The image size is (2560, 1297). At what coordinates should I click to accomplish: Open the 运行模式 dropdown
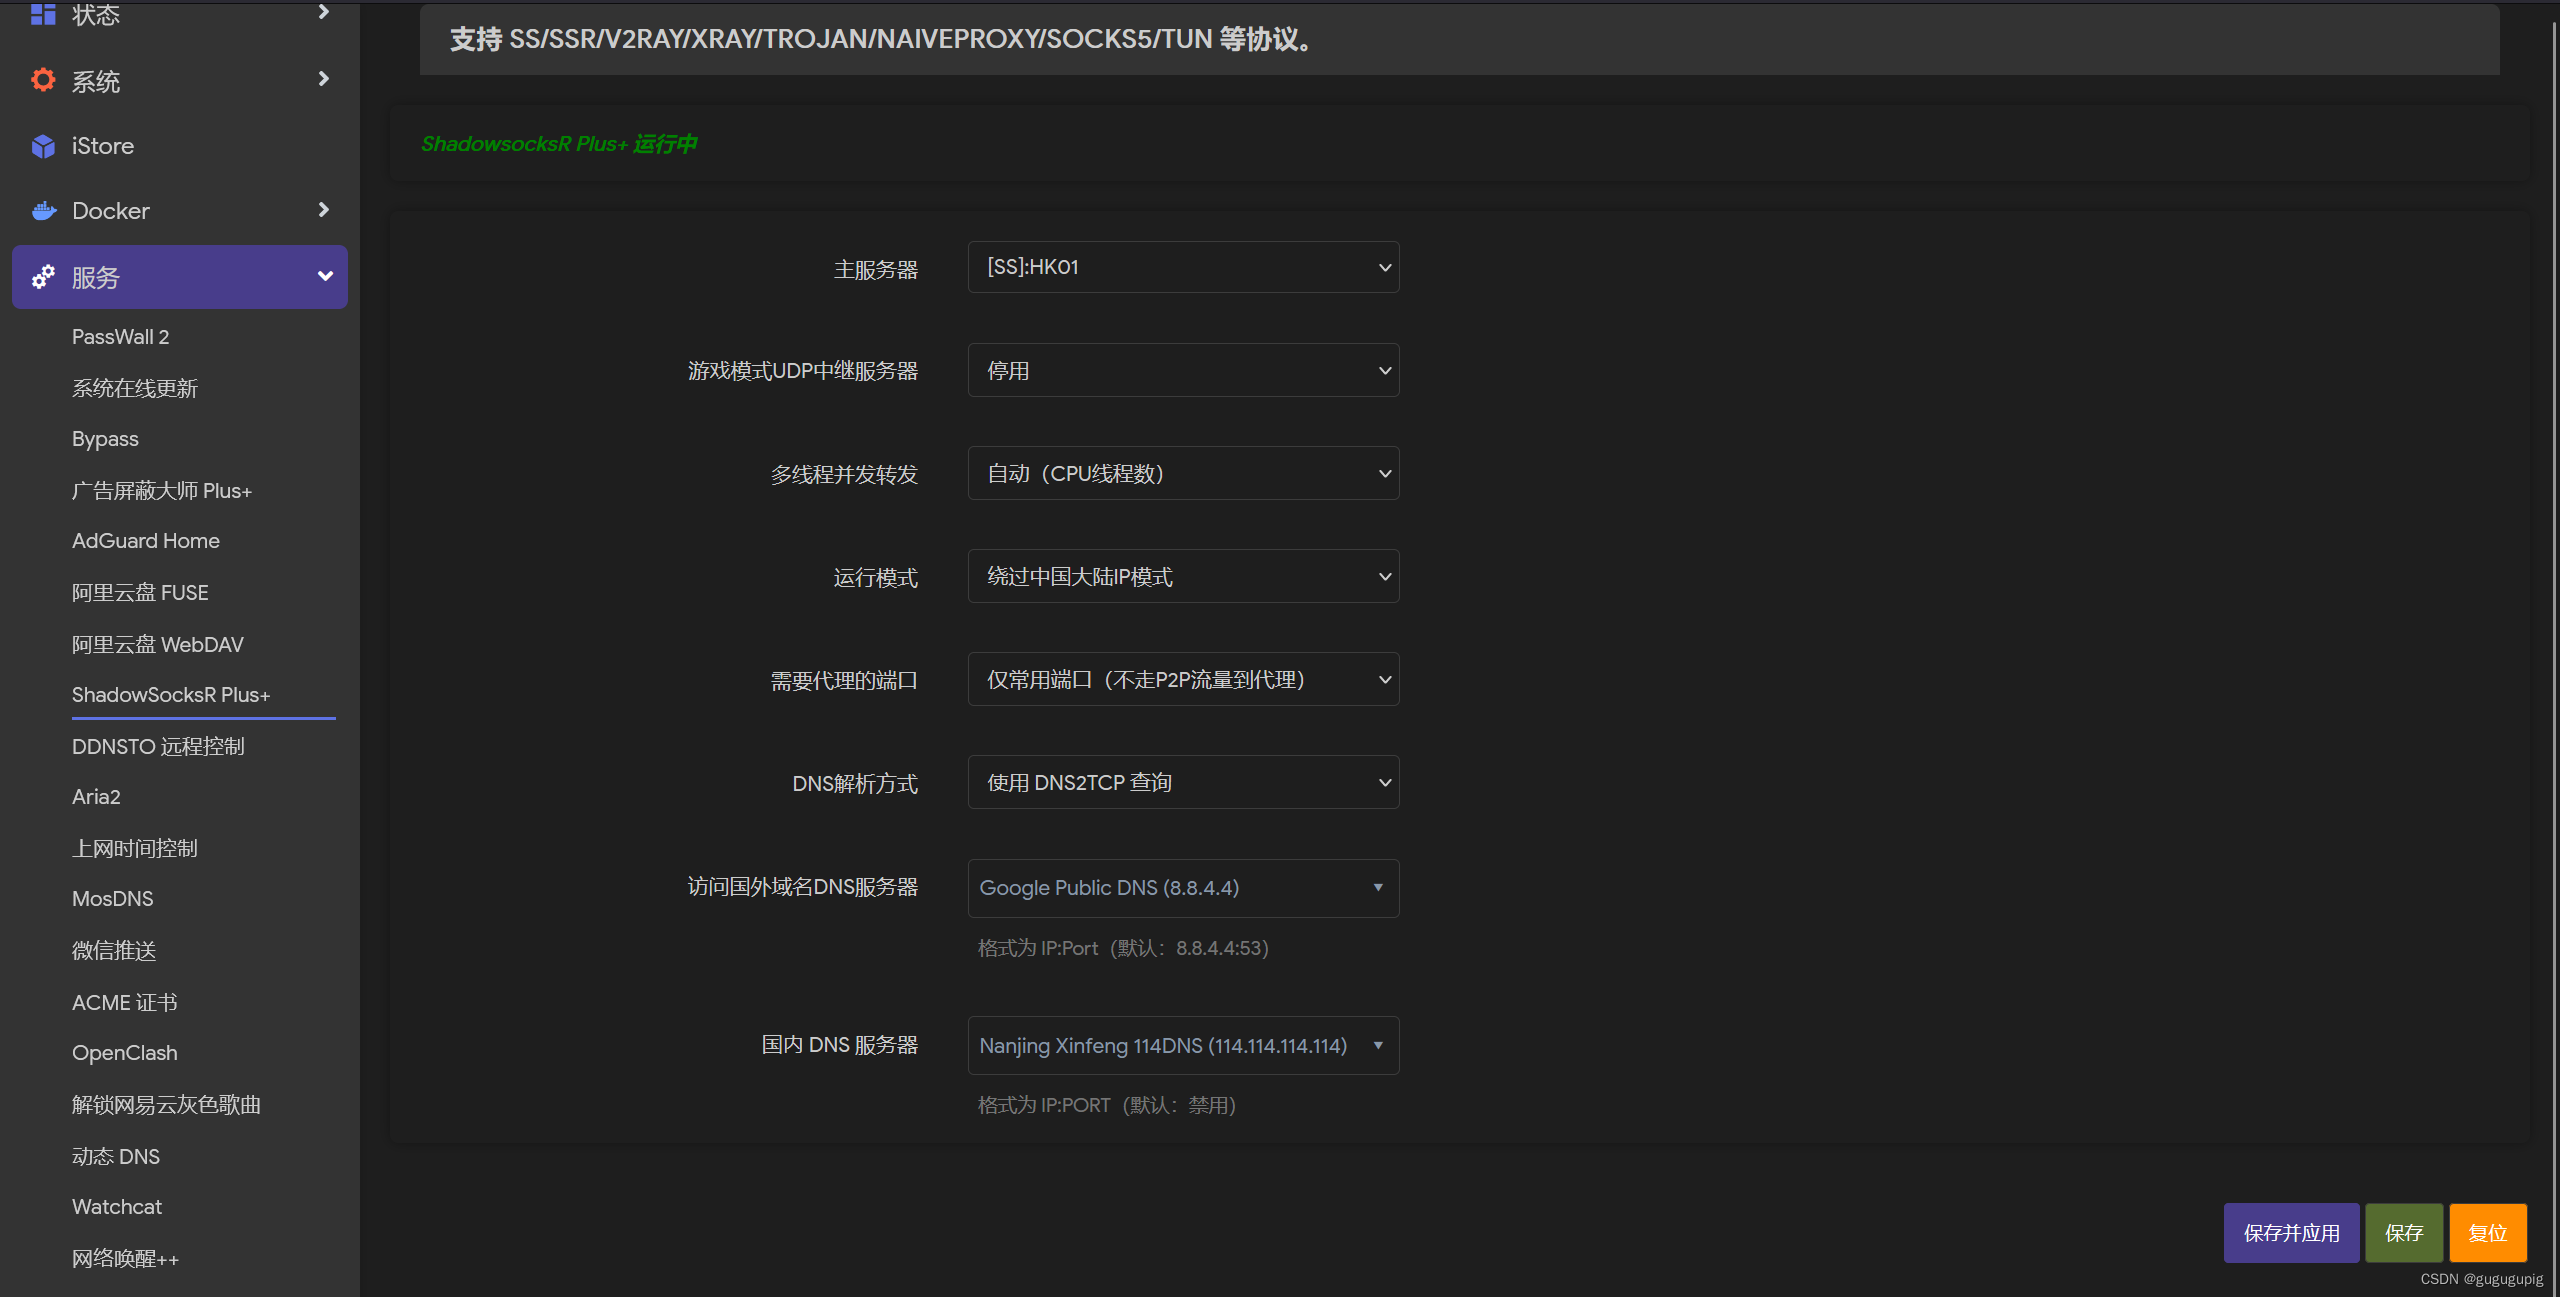coord(1183,576)
